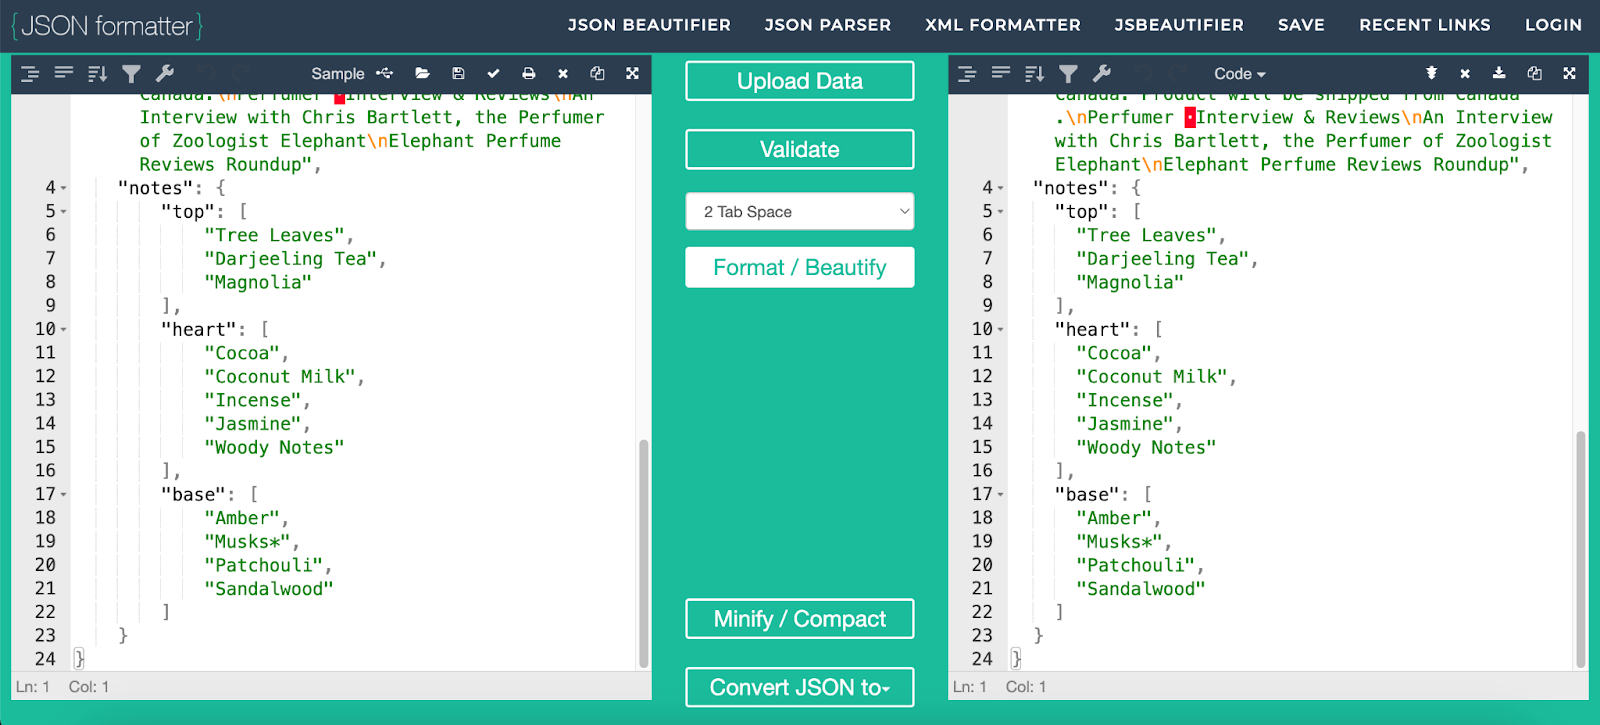Image resolution: width=1600 pixels, height=725 pixels.
Task: Fullscreen expand icon on left editor
Action: pyautogui.click(x=632, y=73)
